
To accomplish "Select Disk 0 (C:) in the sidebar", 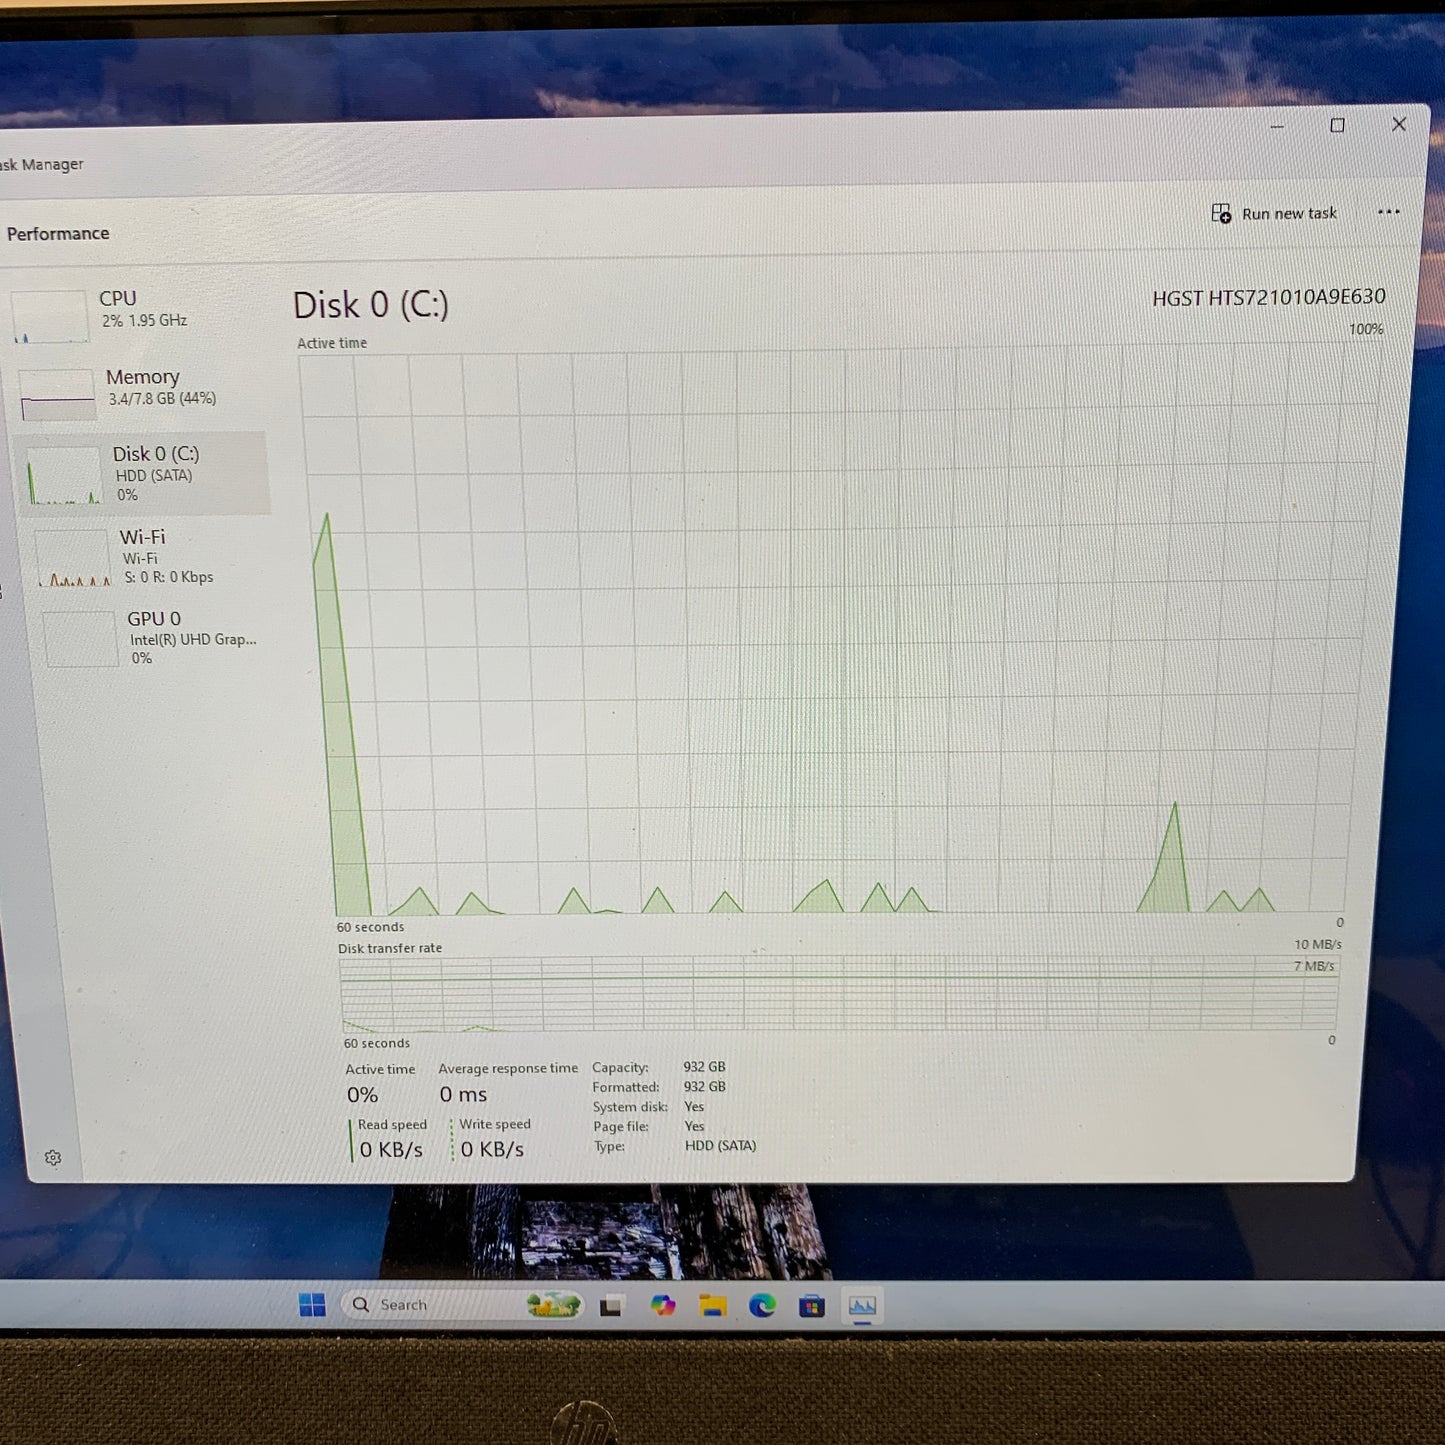I will [x=150, y=473].
